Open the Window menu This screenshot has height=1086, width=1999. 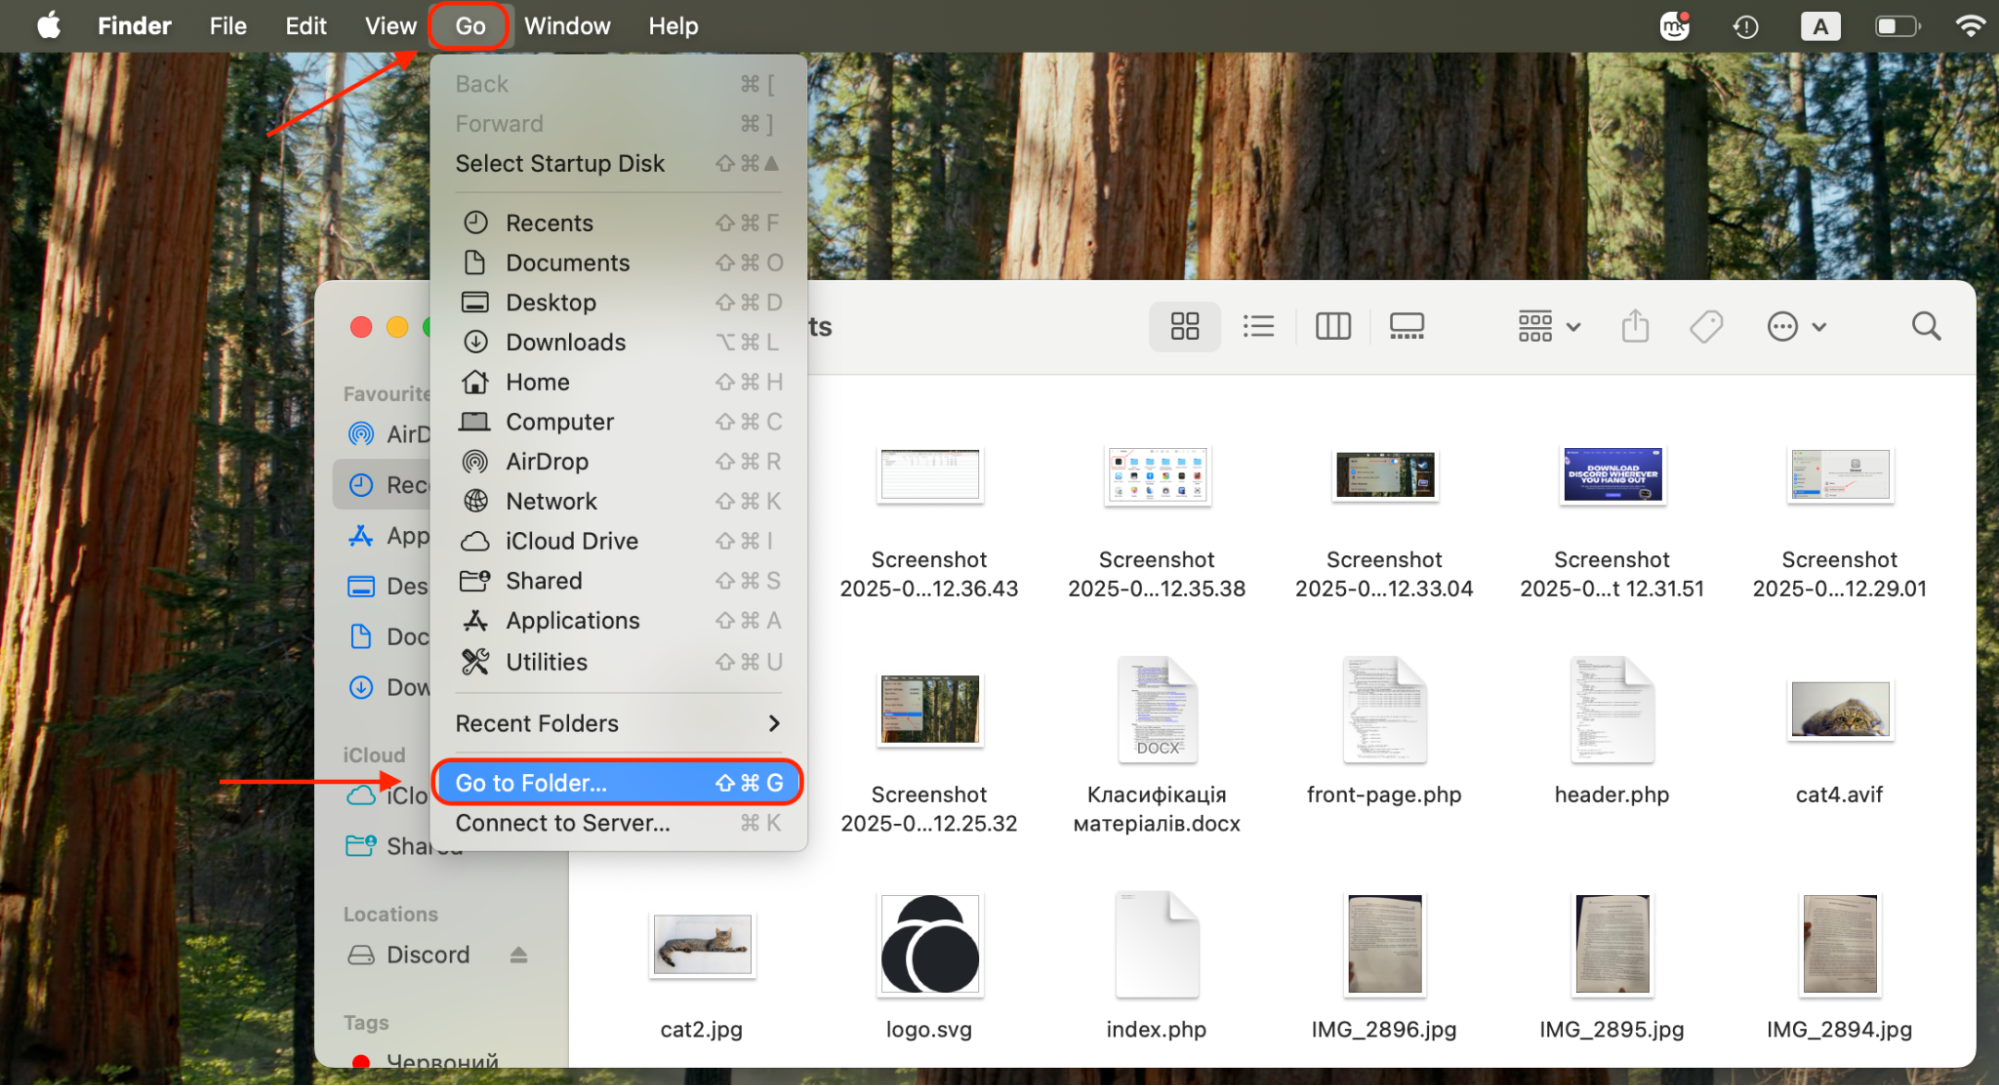[566, 26]
